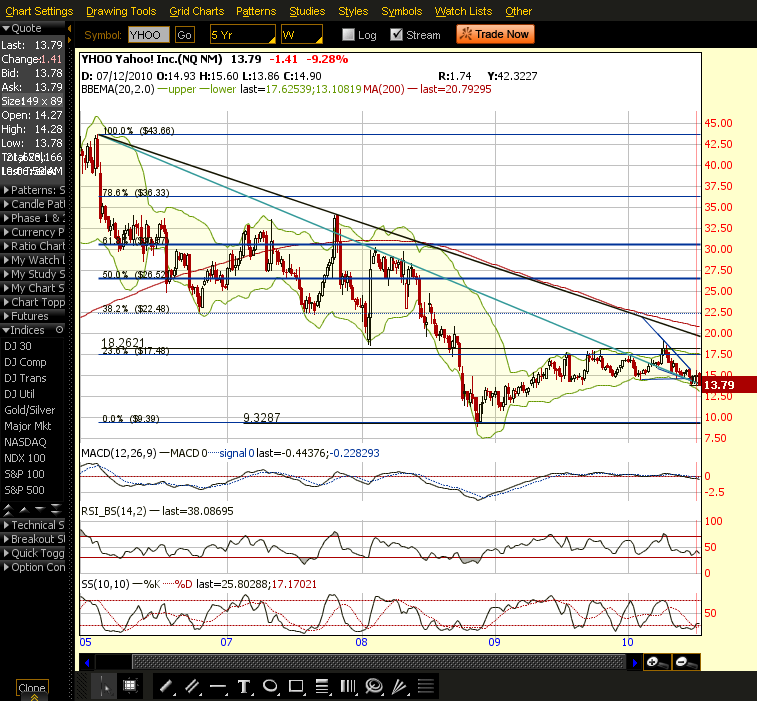Click the Trade Now button
The width and height of the screenshot is (757, 701).
495,34
